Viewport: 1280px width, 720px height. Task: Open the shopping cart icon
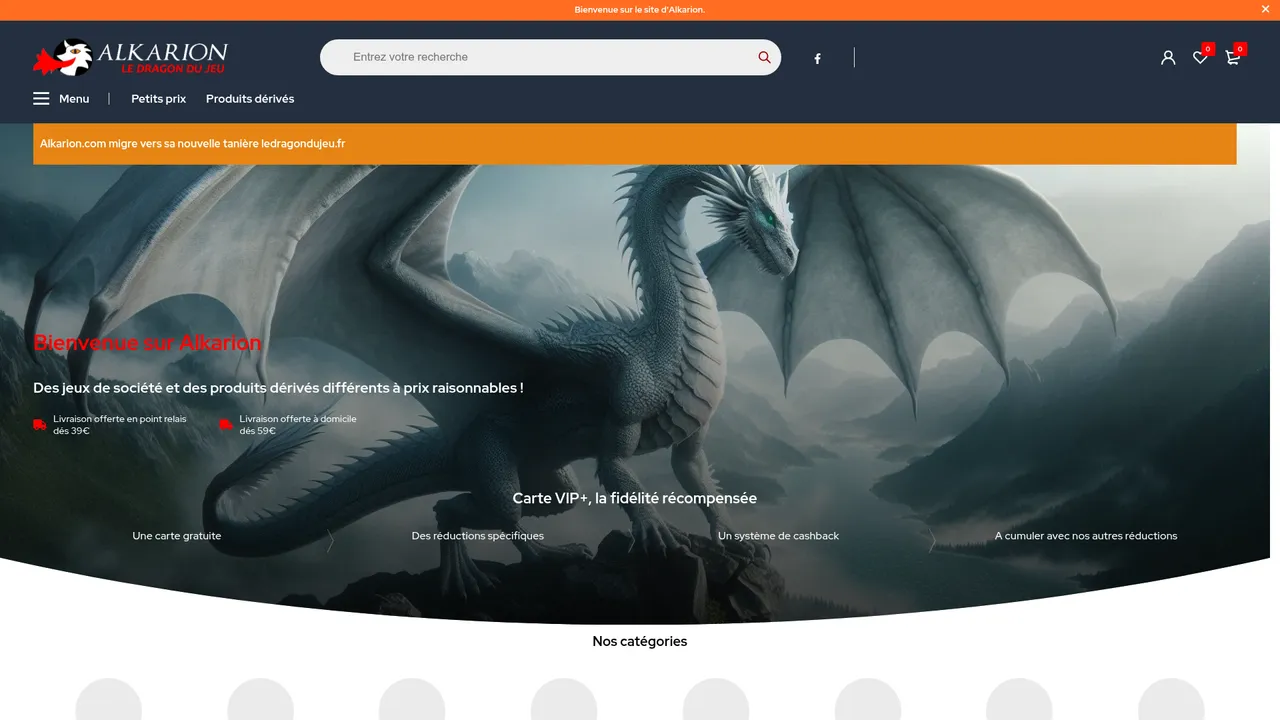[x=1232, y=57]
